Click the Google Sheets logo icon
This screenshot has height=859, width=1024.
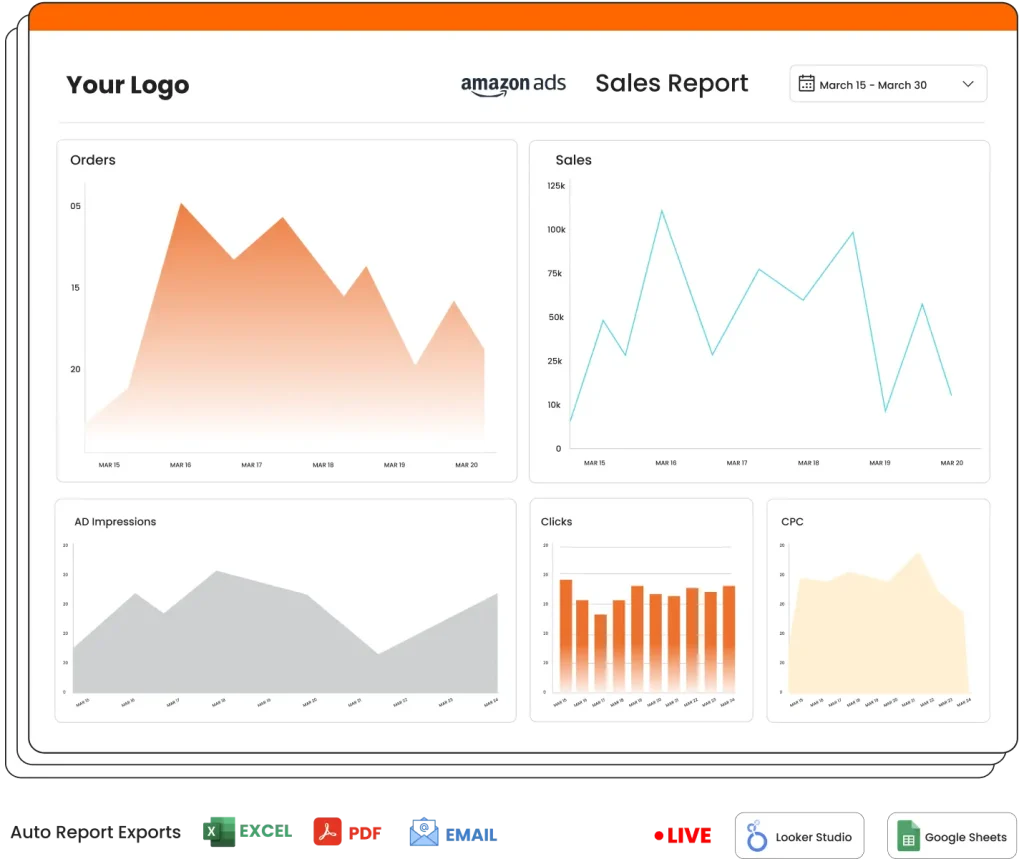click(x=908, y=837)
